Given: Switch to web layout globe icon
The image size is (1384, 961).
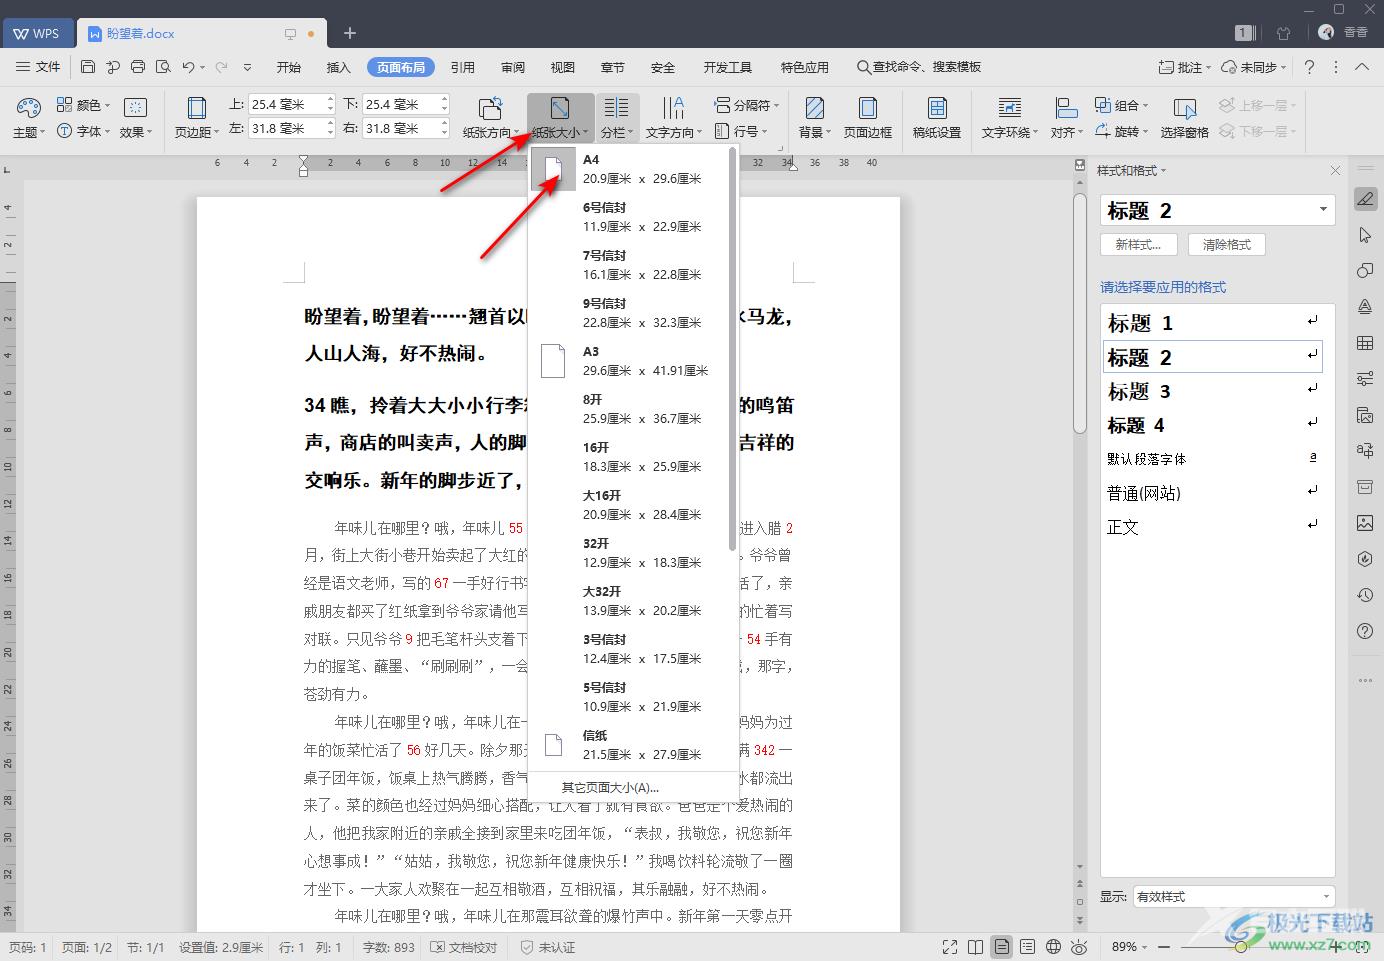Looking at the screenshot, I should [1053, 947].
